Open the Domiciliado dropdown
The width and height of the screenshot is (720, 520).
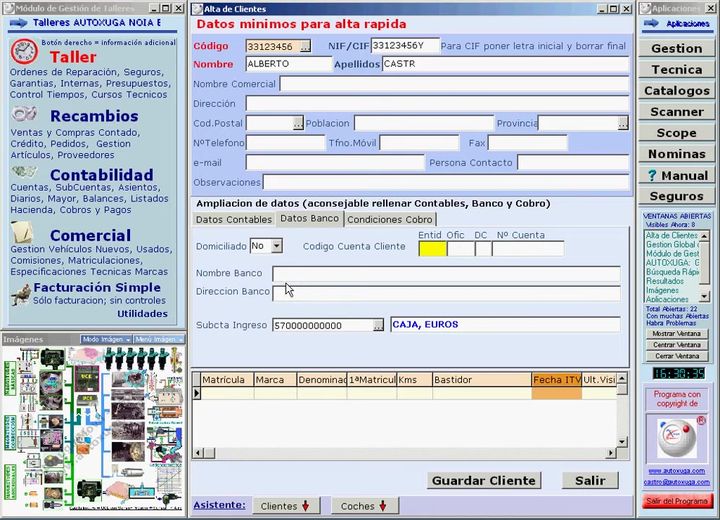point(276,246)
